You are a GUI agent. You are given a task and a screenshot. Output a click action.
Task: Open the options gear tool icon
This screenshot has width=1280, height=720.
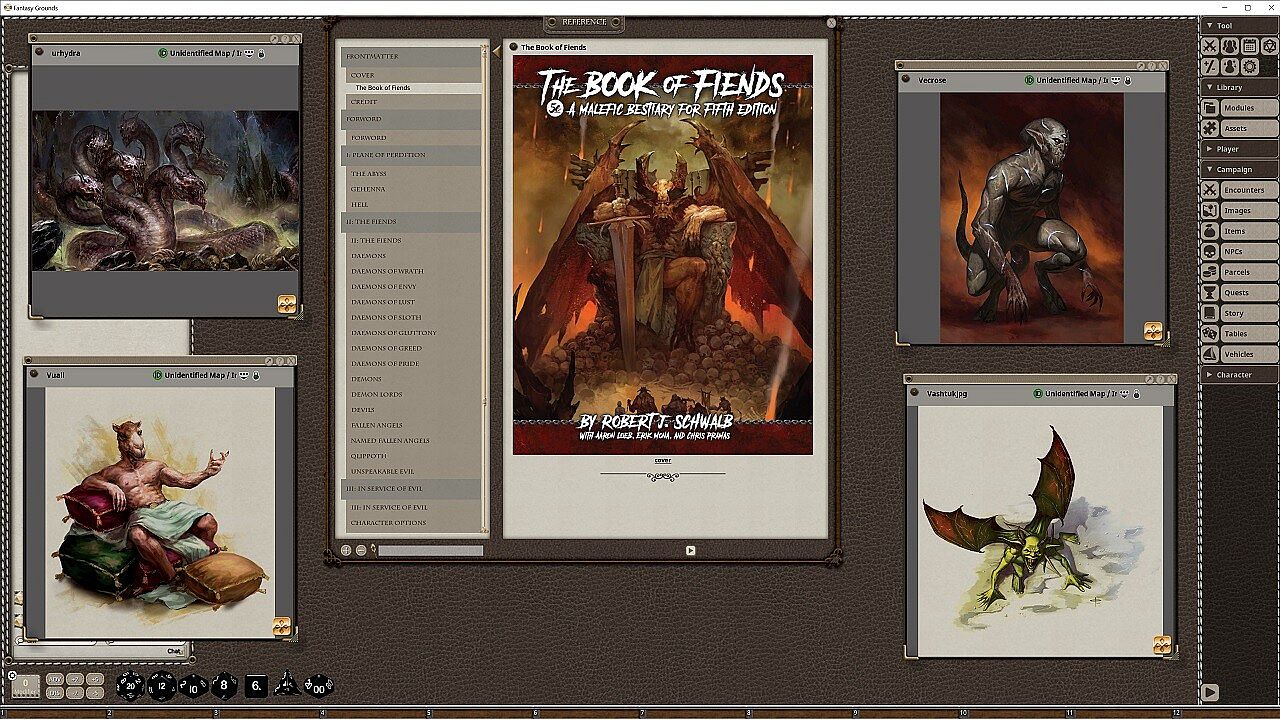tap(1249, 66)
